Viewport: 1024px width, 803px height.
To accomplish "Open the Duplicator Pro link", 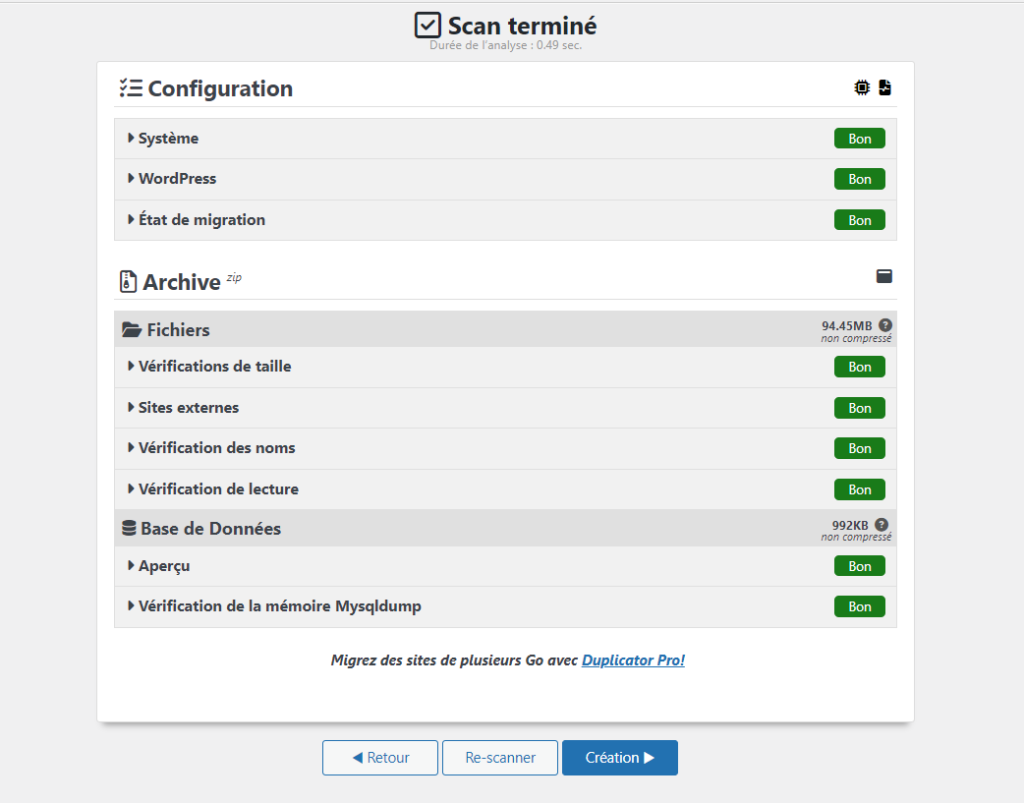I will (x=632, y=660).
